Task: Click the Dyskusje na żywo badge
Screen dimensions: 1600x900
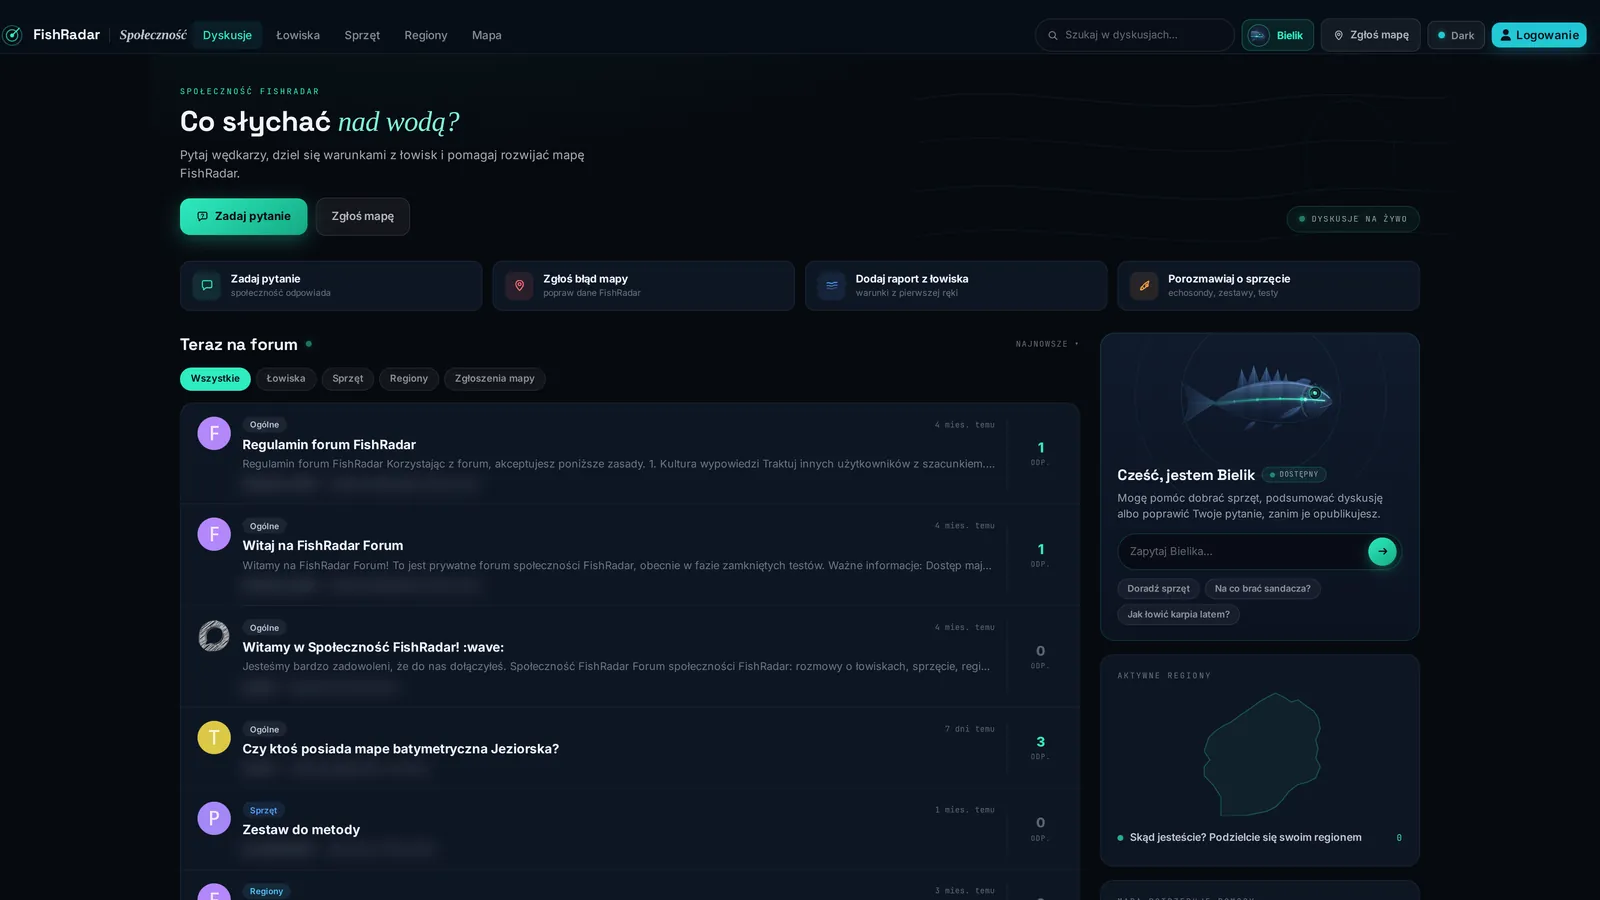Action: pos(1353,219)
